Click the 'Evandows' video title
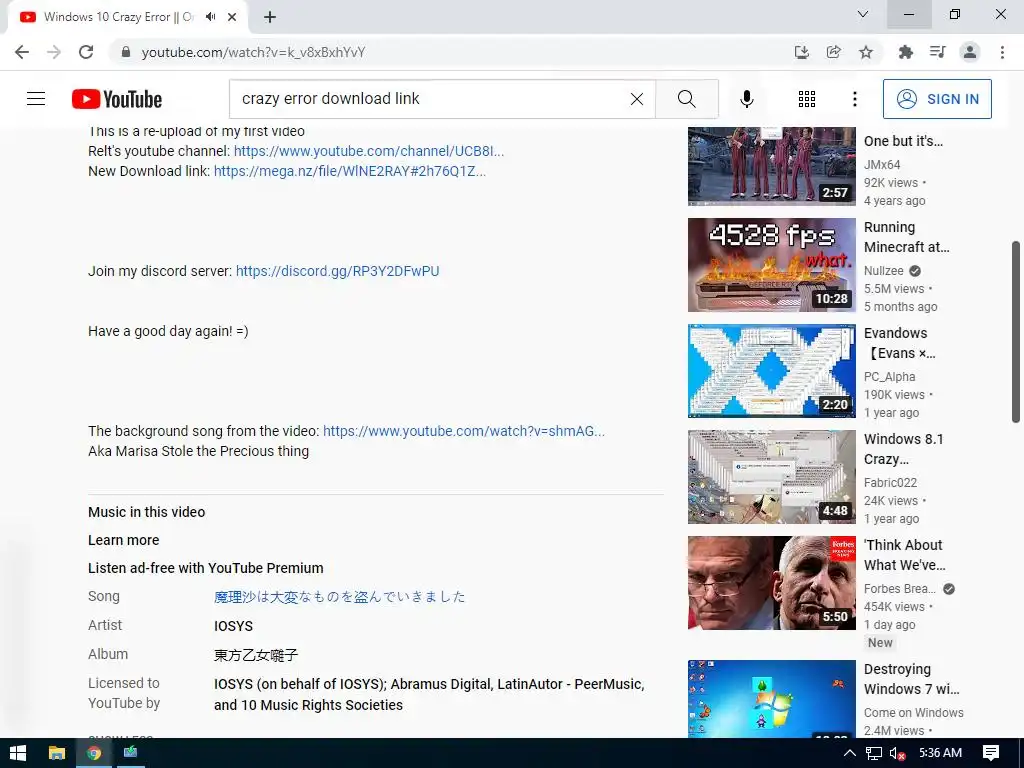The image size is (1024, 768). (x=900, y=343)
